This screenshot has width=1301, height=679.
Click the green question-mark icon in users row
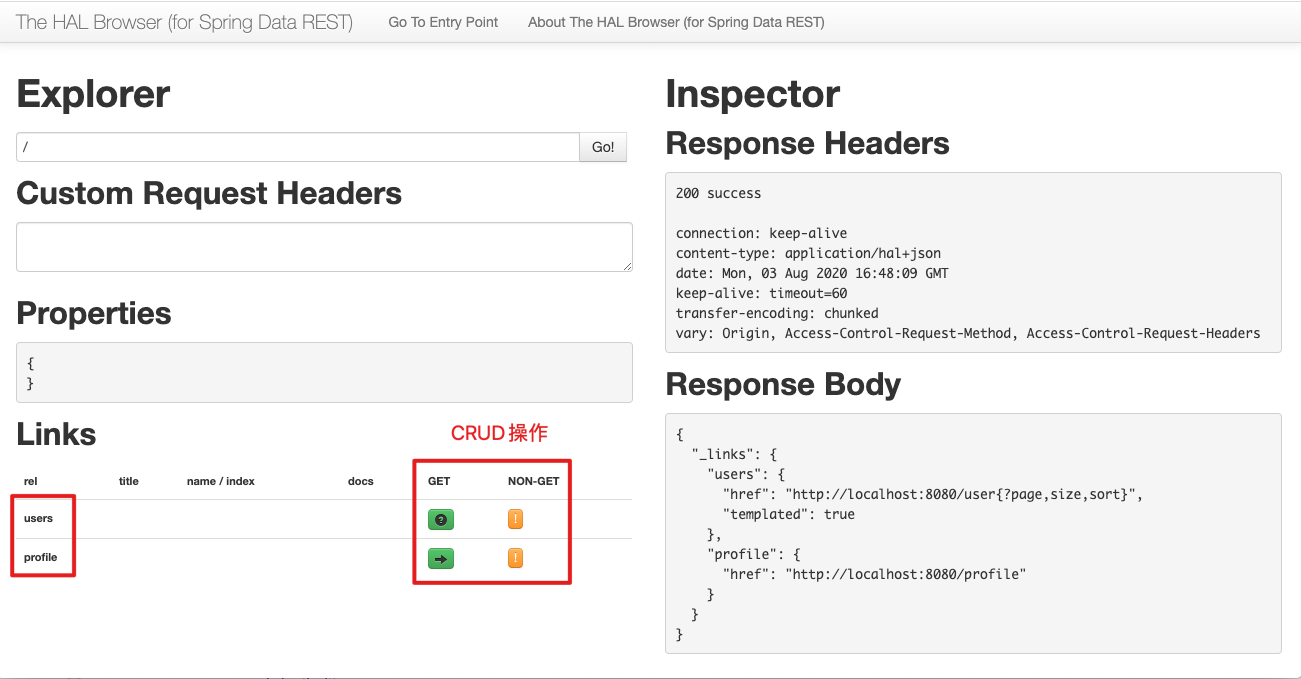pyautogui.click(x=440, y=519)
